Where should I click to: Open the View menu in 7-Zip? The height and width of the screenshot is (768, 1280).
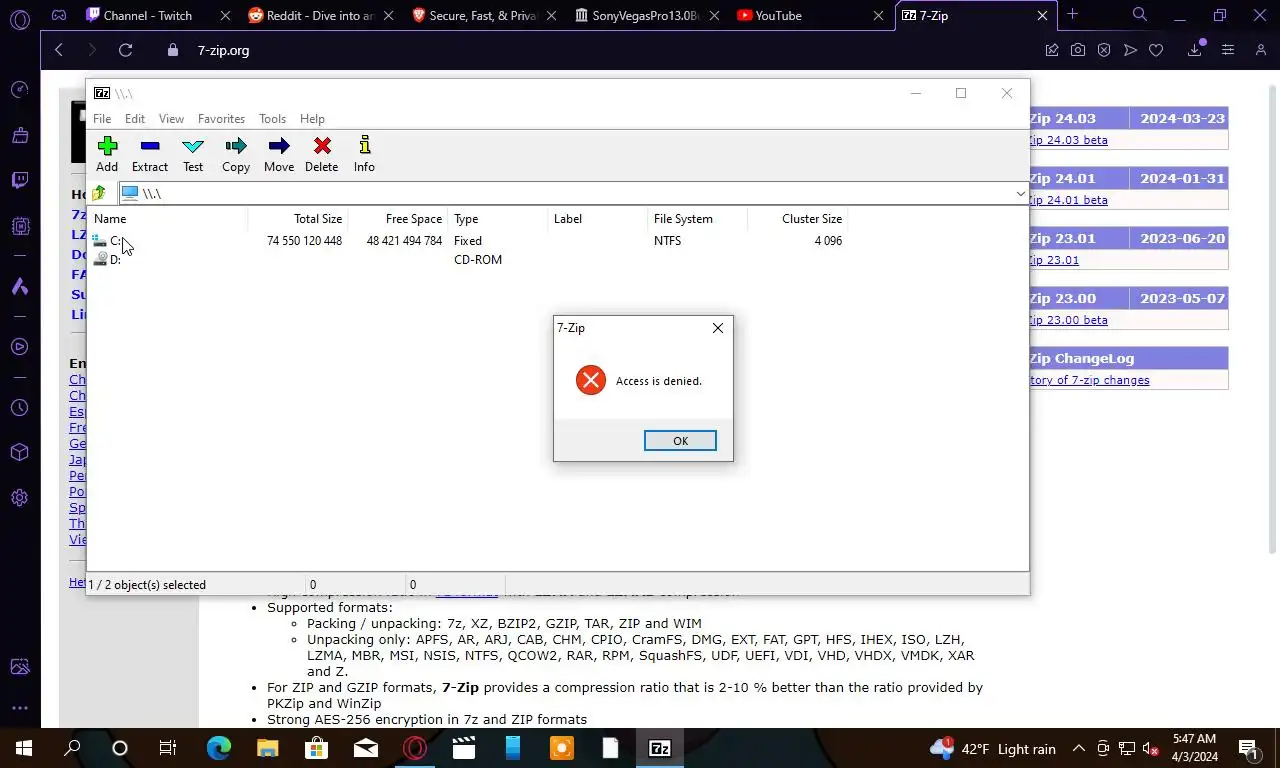(x=171, y=118)
